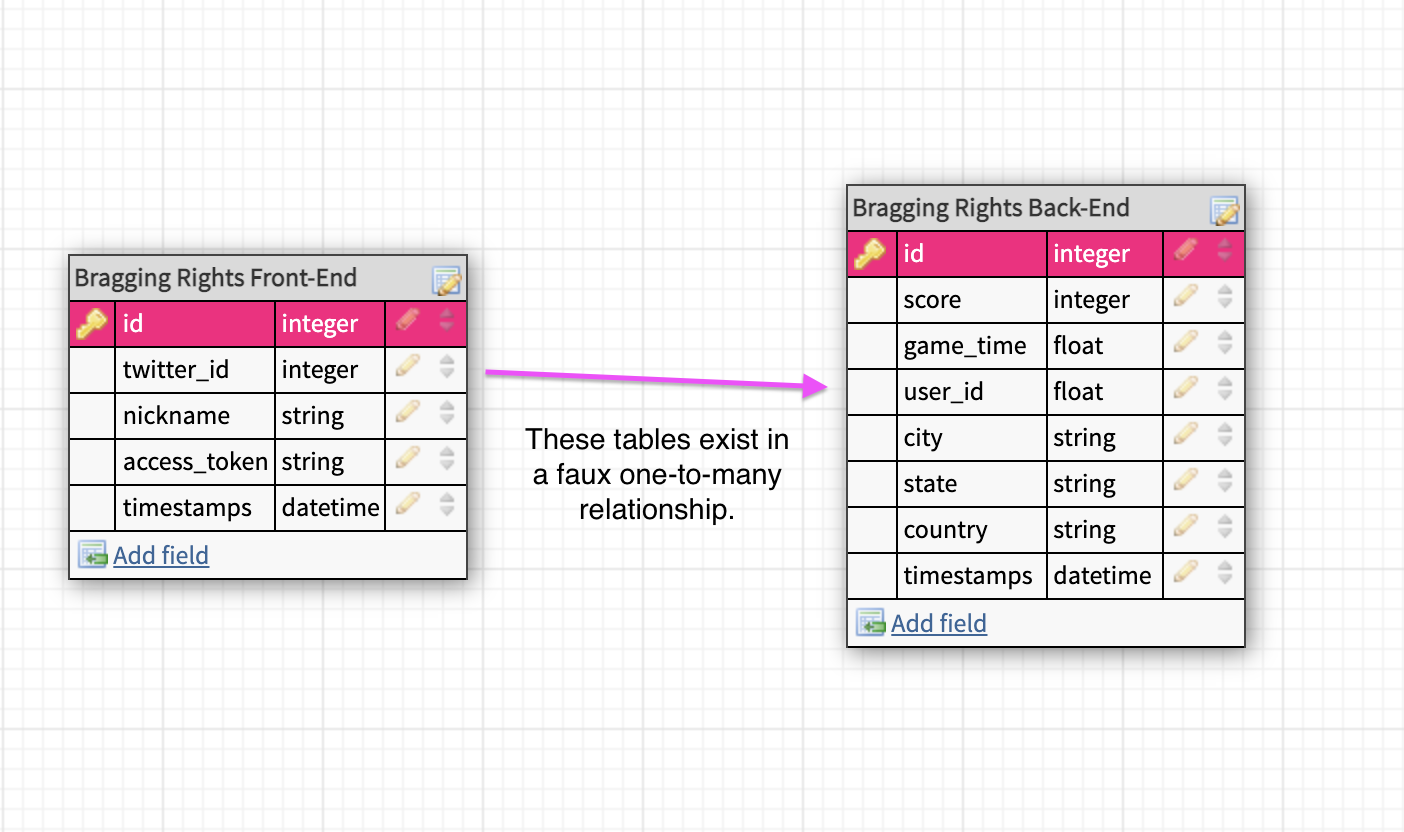Screen dimensions: 1404x832
Task: Click the float type of game_time
Action: tap(1078, 346)
